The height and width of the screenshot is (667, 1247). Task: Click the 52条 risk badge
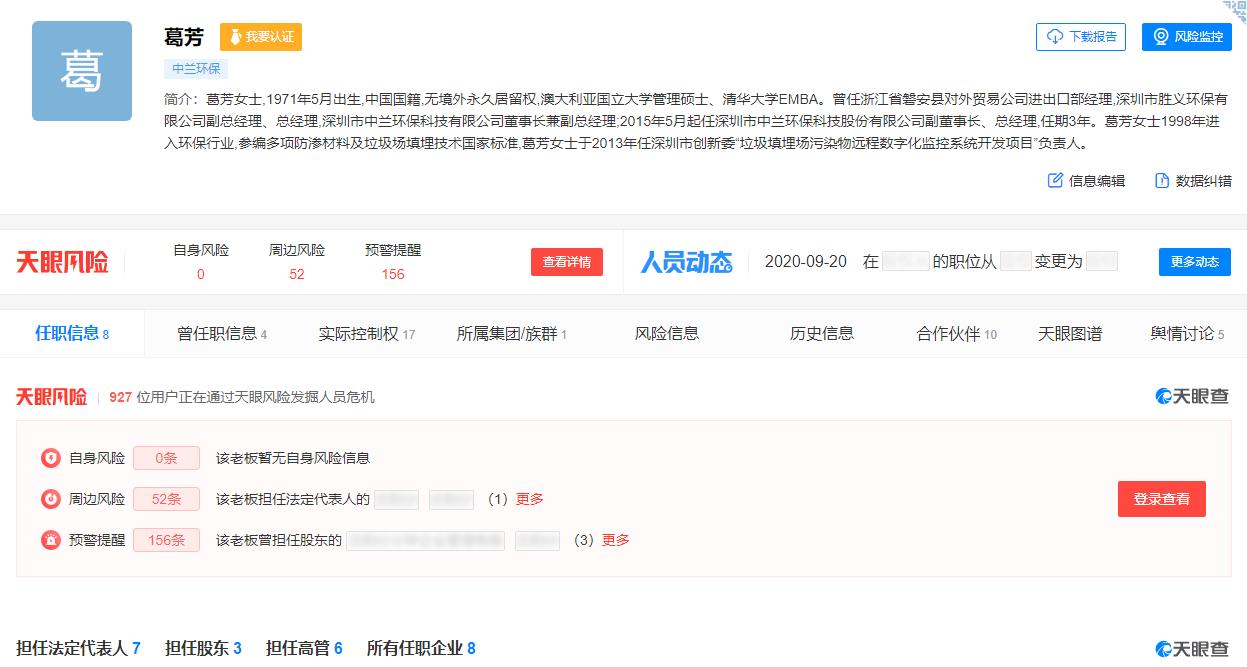tap(166, 499)
